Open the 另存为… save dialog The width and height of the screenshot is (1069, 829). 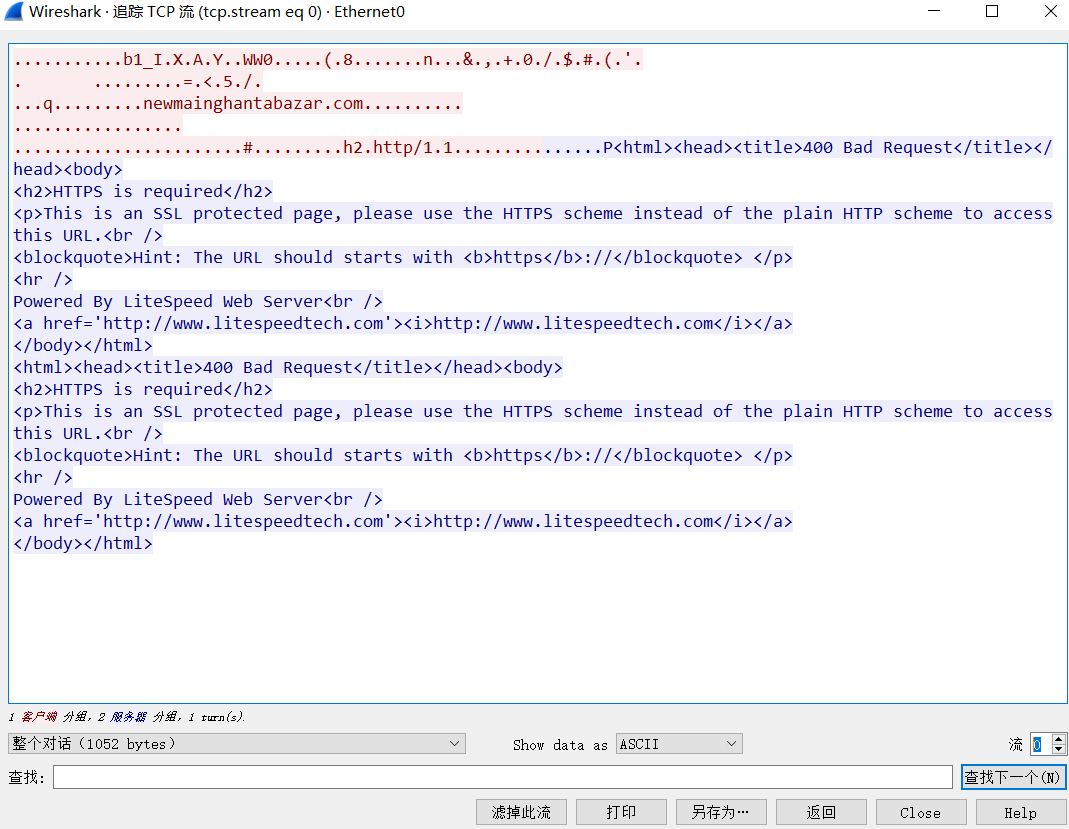tap(721, 812)
